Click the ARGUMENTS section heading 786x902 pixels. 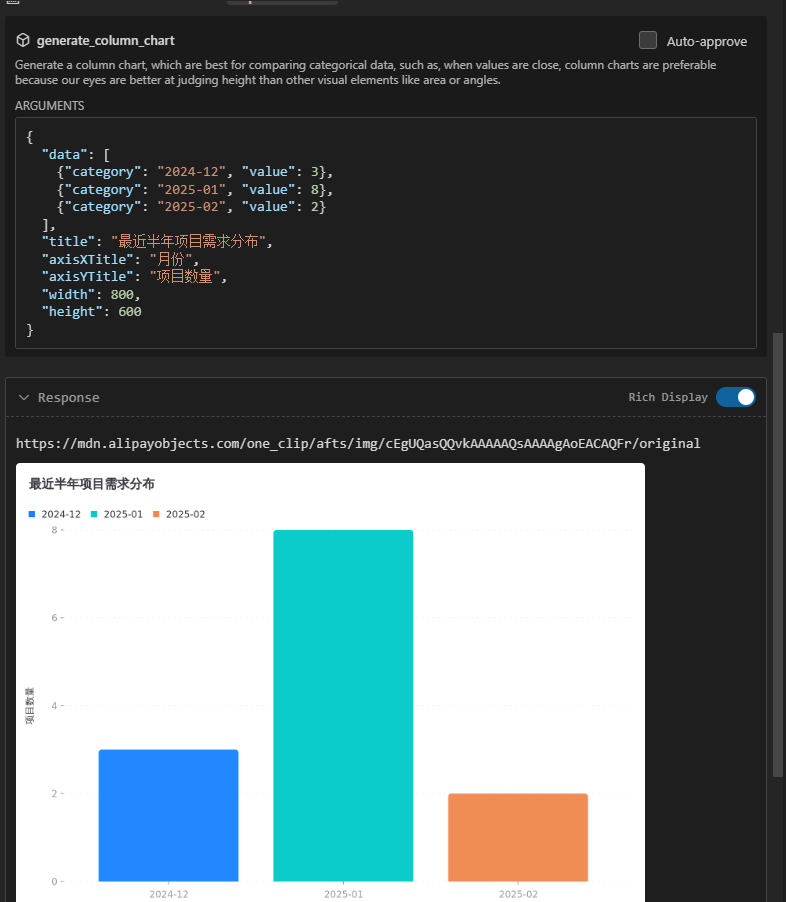click(49, 105)
